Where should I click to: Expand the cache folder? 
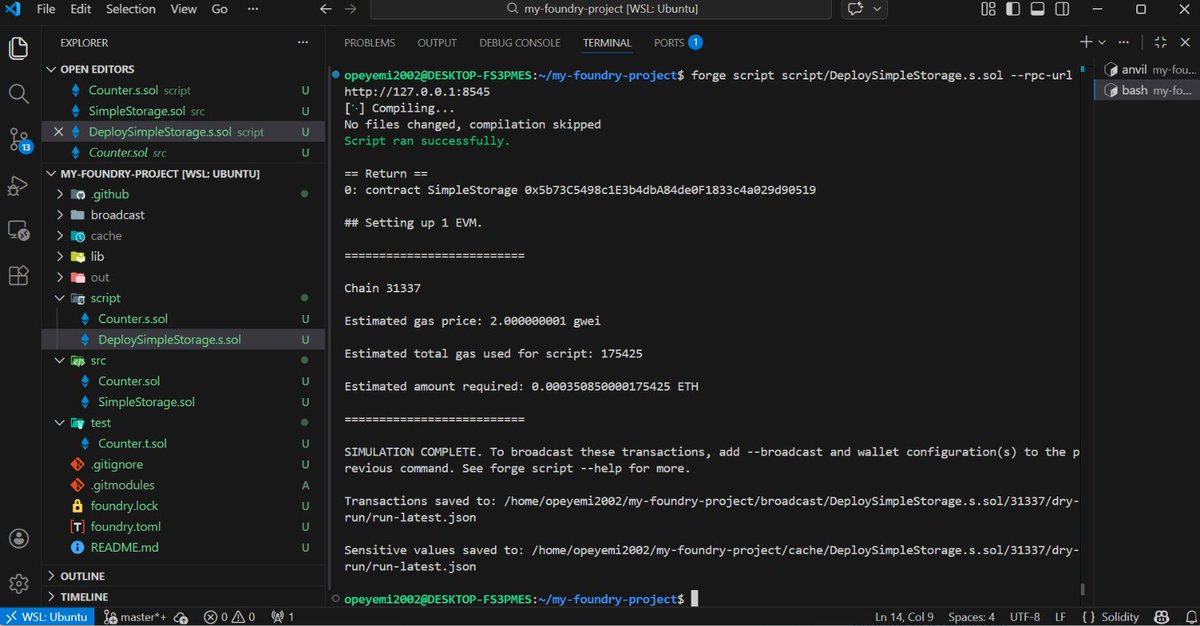184,236
